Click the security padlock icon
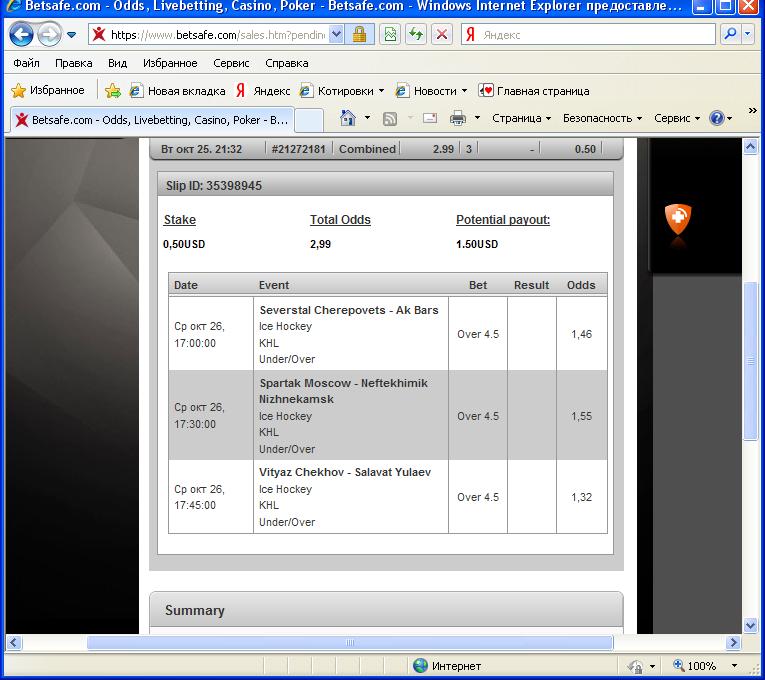 360,35
